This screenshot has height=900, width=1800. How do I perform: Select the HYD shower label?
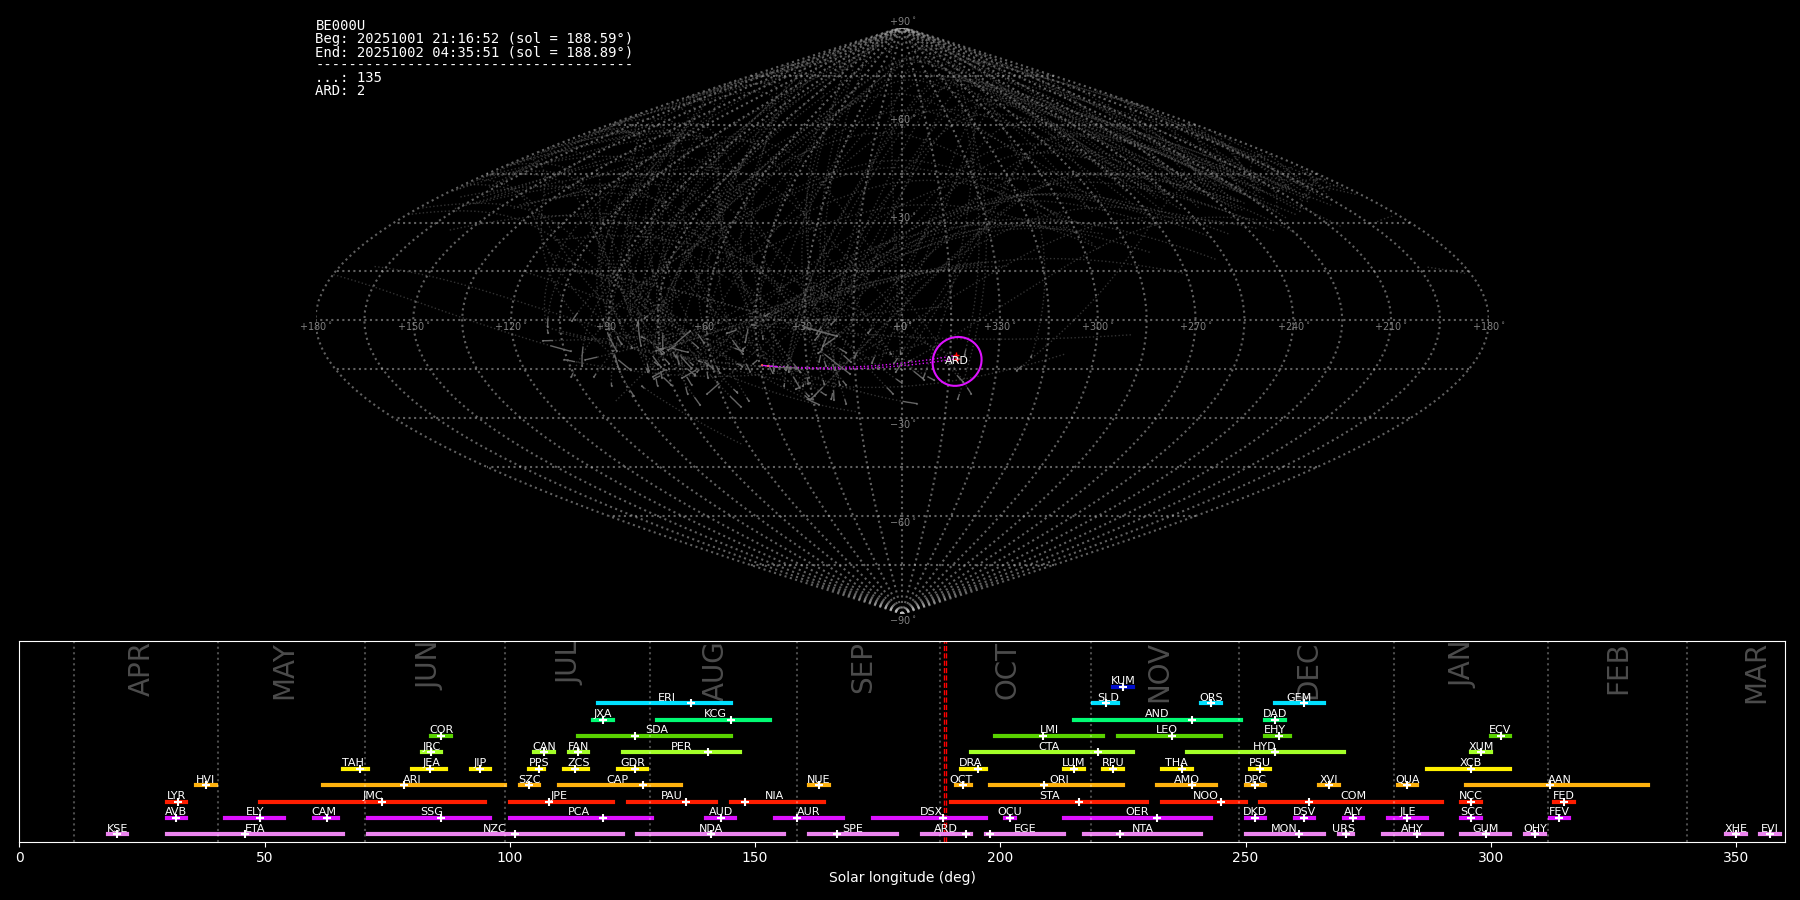click(x=1265, y=747)
